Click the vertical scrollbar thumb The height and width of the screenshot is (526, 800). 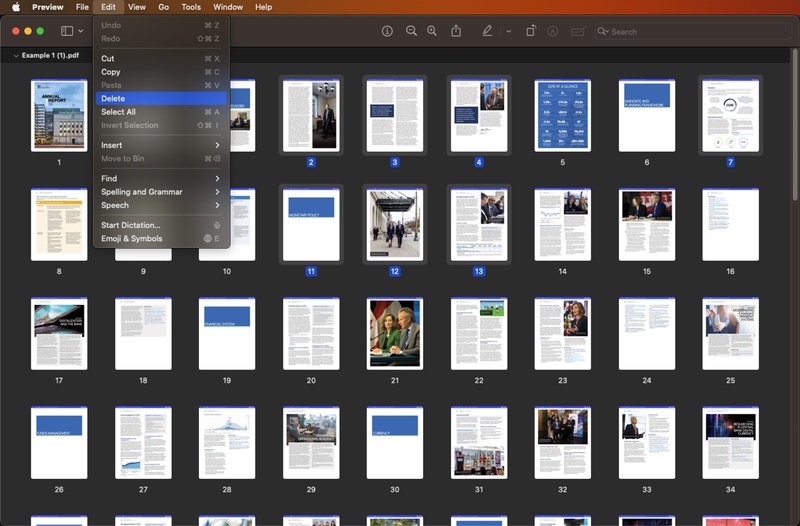(794, 125)
